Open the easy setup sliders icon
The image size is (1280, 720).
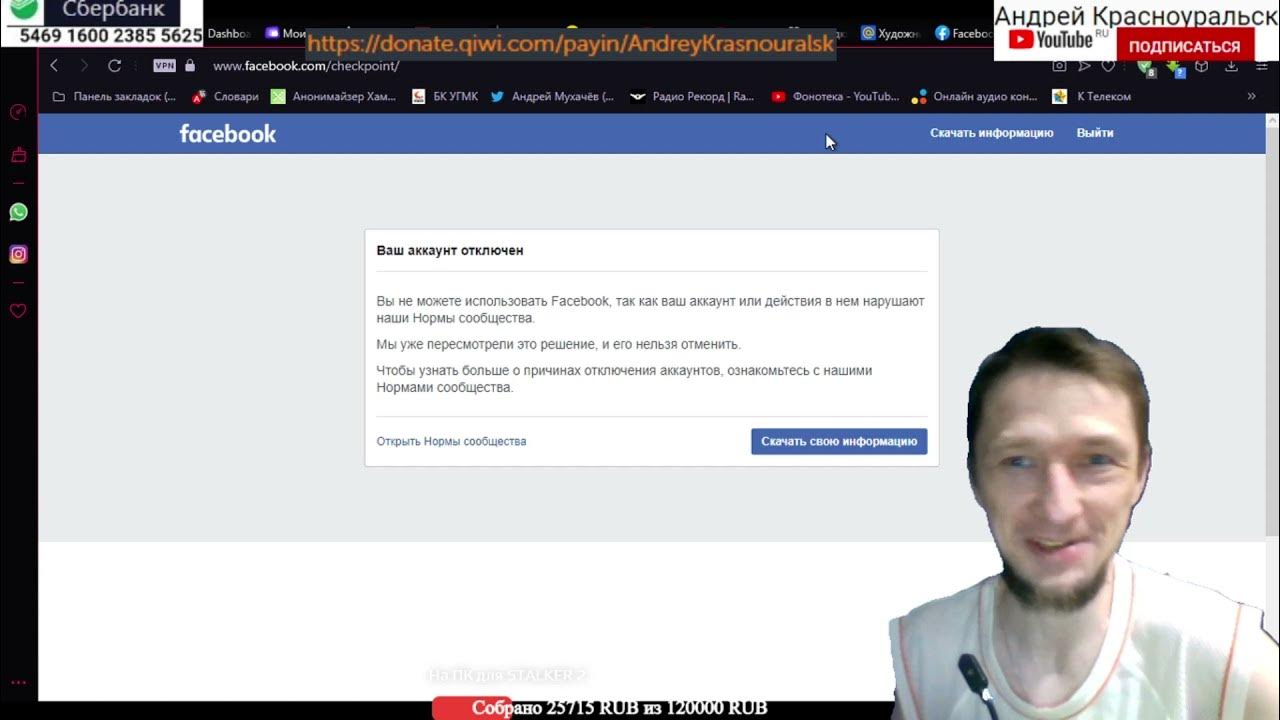(1262, 67)
